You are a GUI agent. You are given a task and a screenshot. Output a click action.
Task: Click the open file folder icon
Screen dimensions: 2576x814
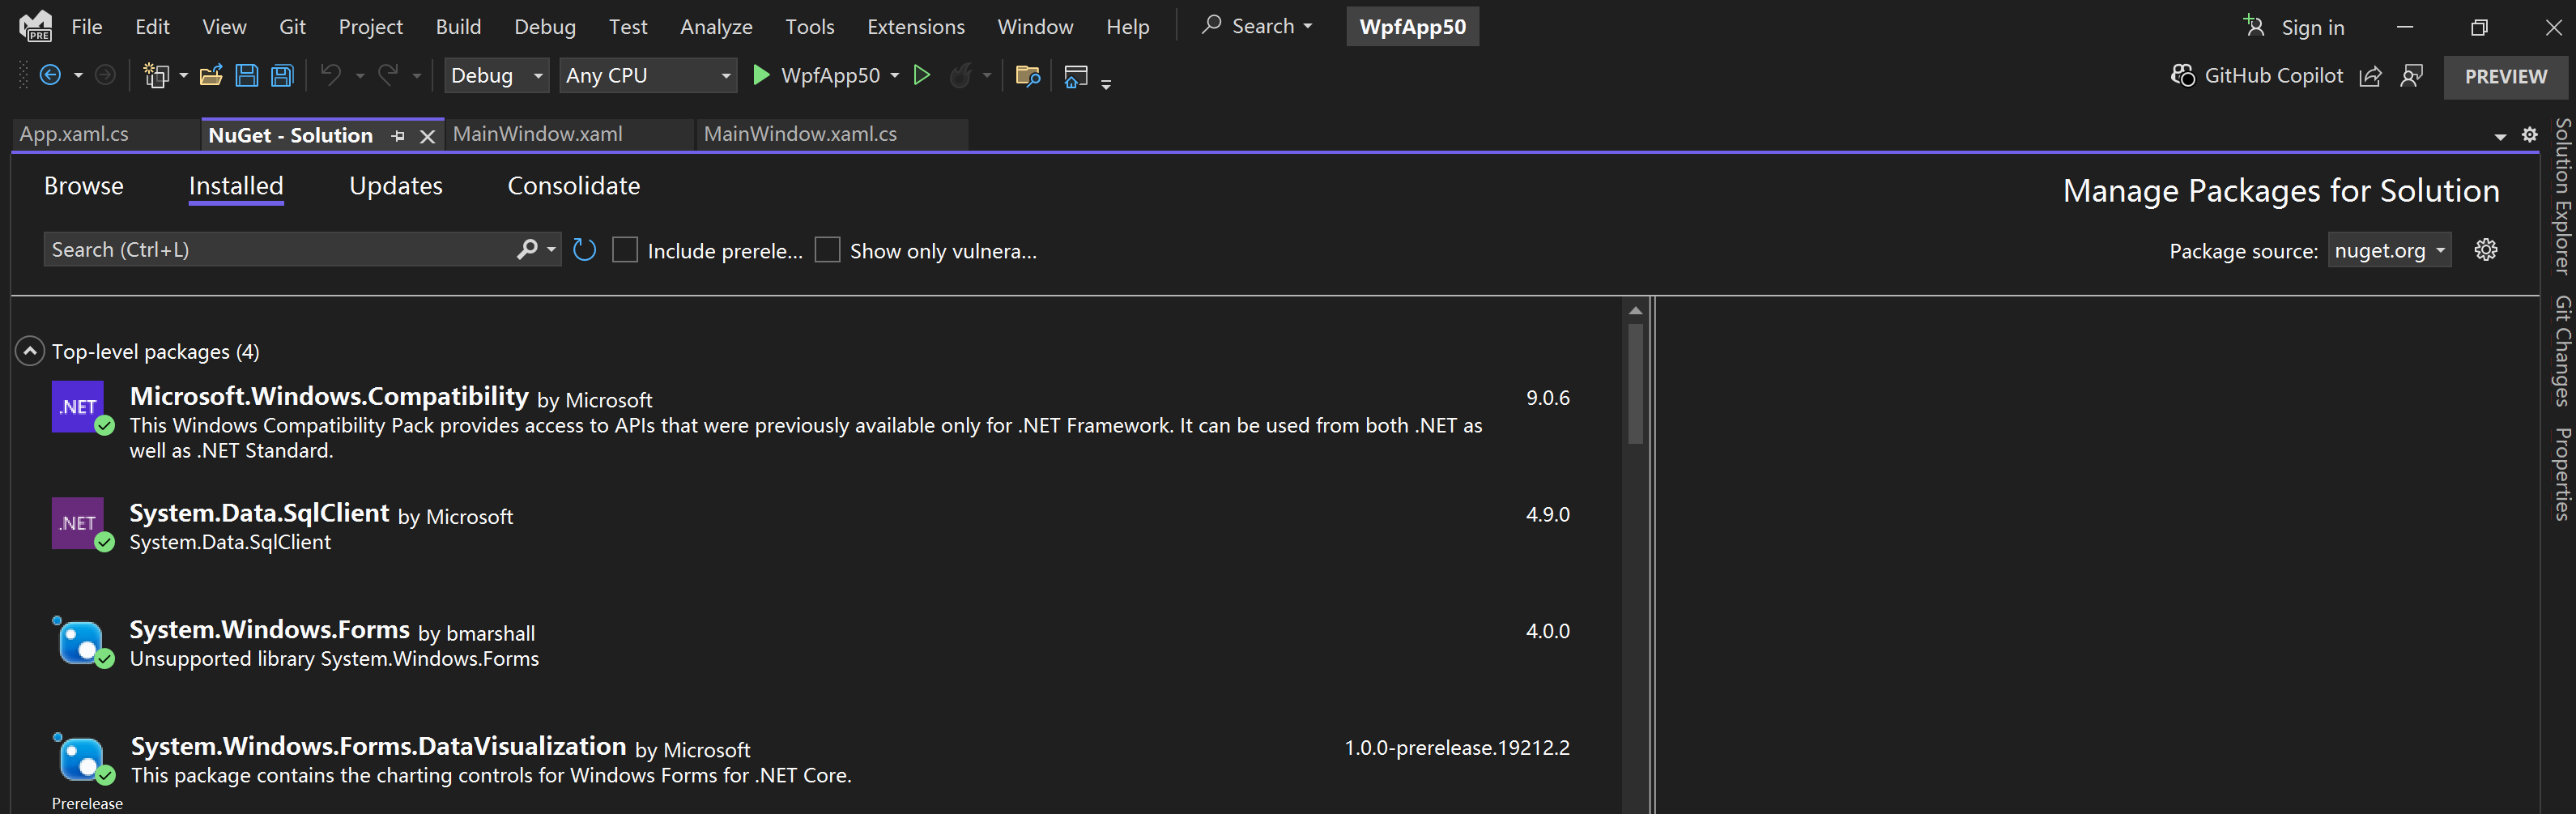211,75
